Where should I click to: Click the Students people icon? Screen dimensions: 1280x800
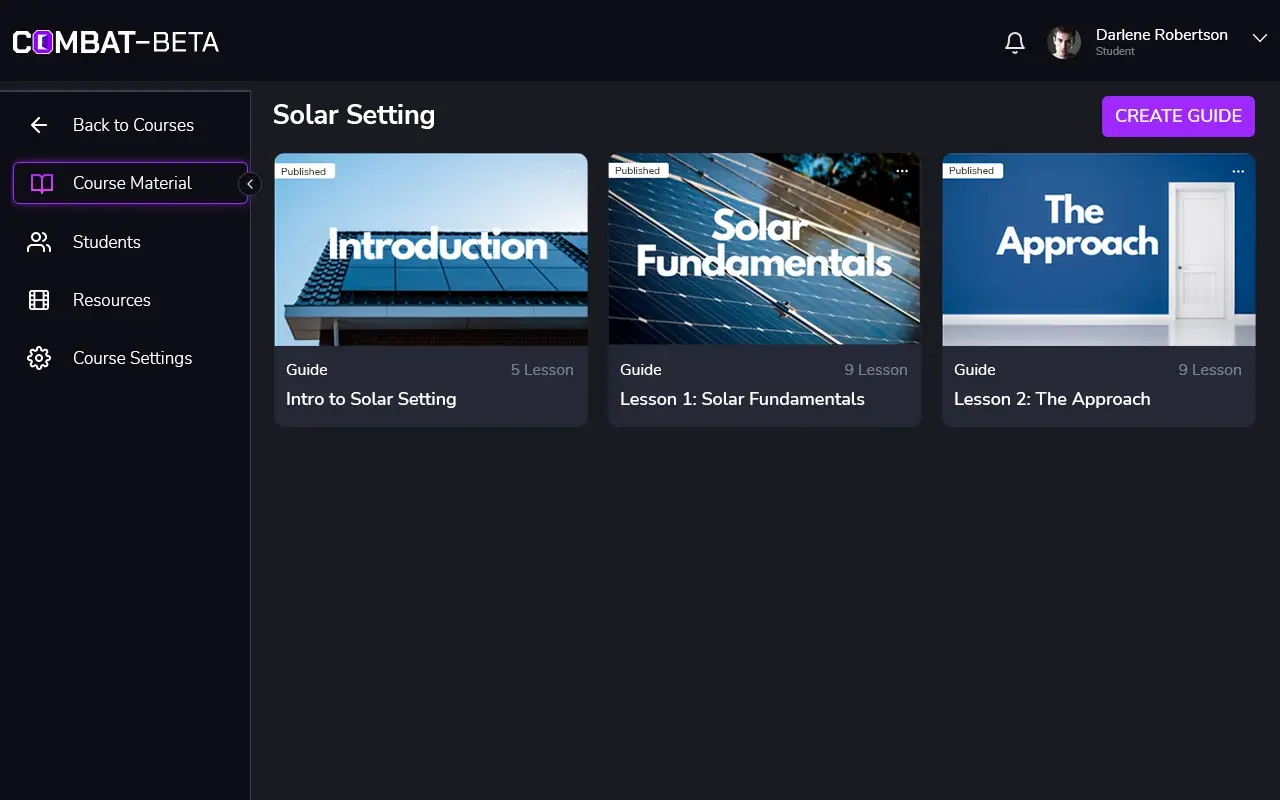[x=39, y=242]
